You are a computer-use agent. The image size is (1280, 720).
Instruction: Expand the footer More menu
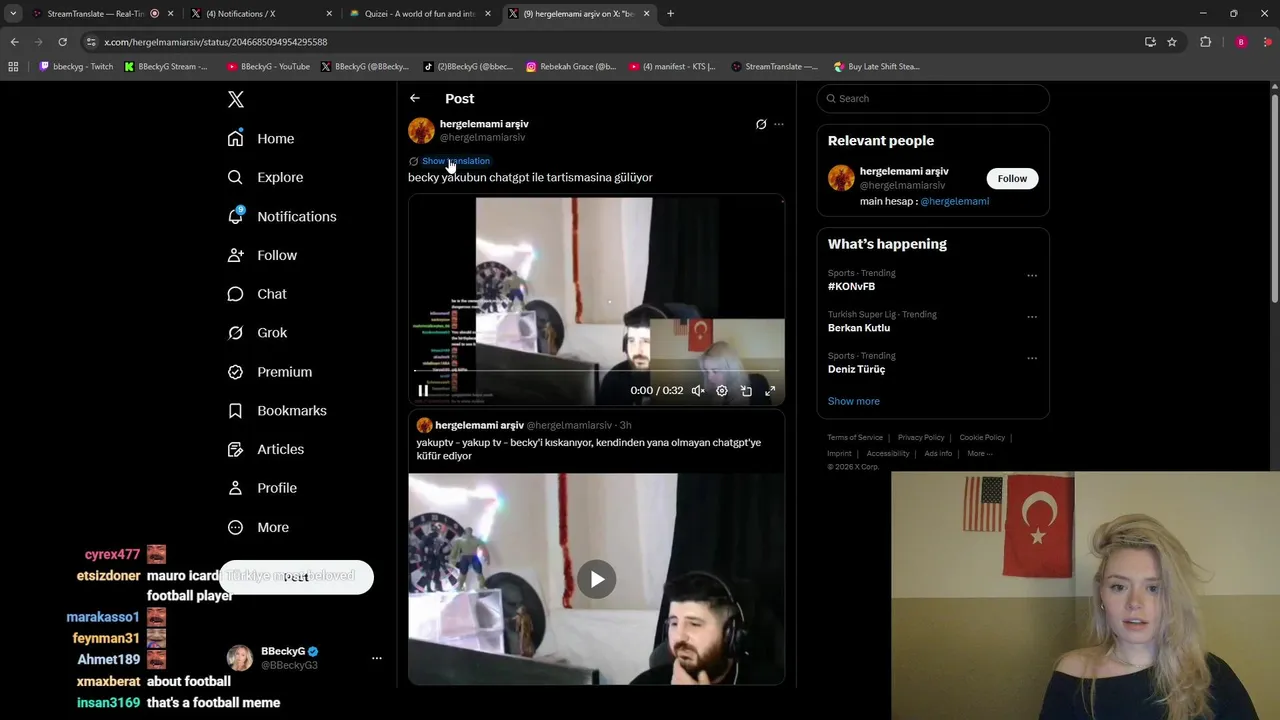(x=980, y=453)
